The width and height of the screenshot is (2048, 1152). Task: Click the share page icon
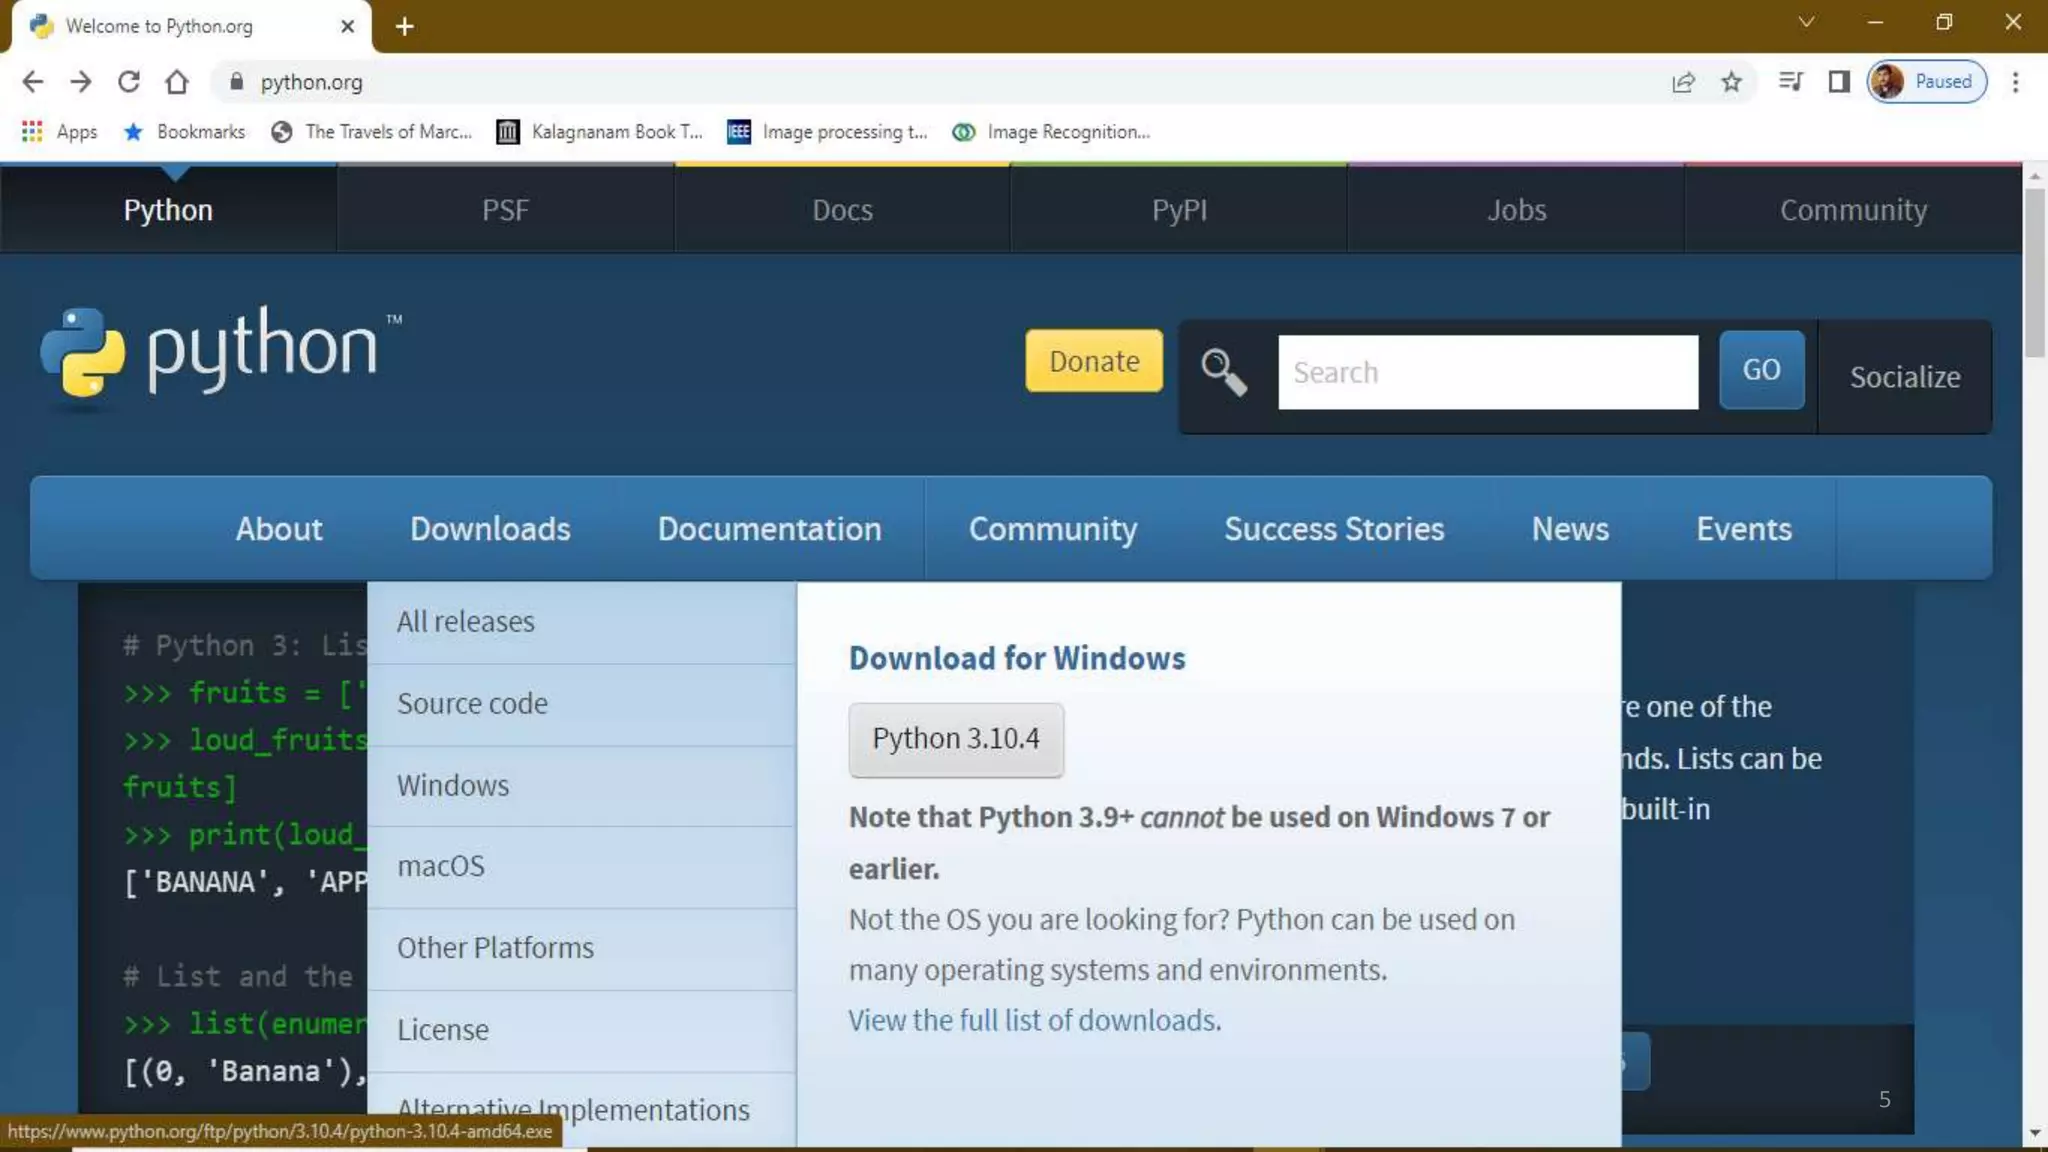pos(1683,82)
